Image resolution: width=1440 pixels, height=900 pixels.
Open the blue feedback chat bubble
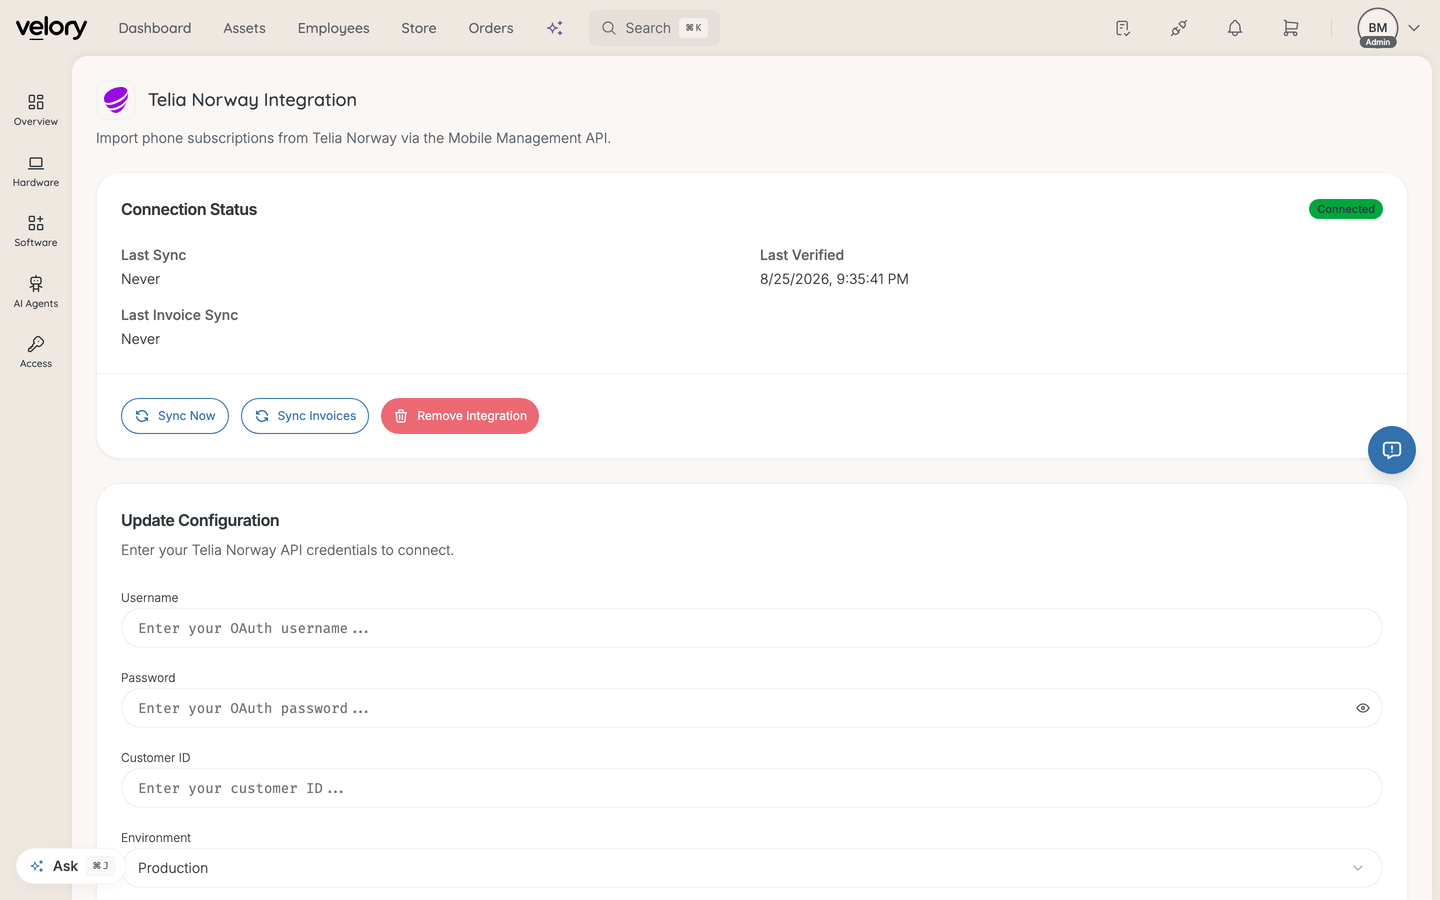1392,450
